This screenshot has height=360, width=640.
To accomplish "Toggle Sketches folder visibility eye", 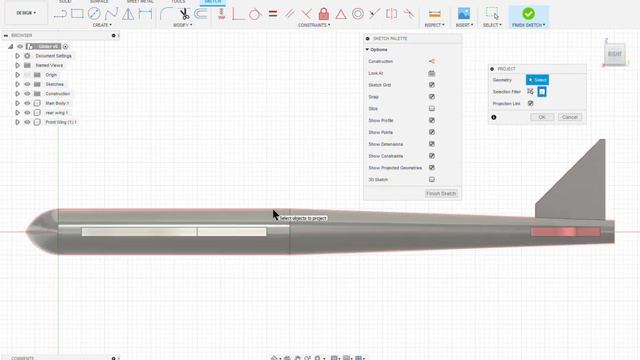I will click(27, 84).
